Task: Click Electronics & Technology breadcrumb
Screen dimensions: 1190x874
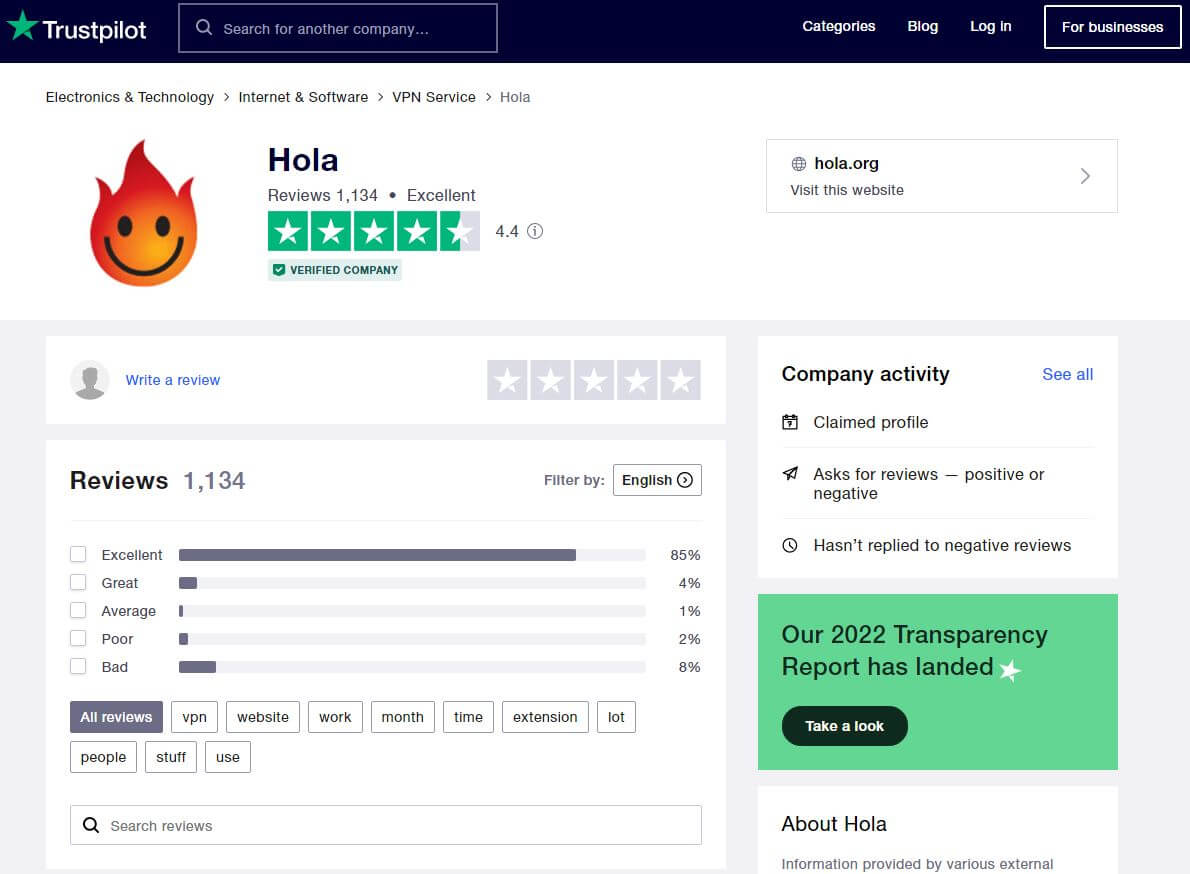Action: coord(130,97)
